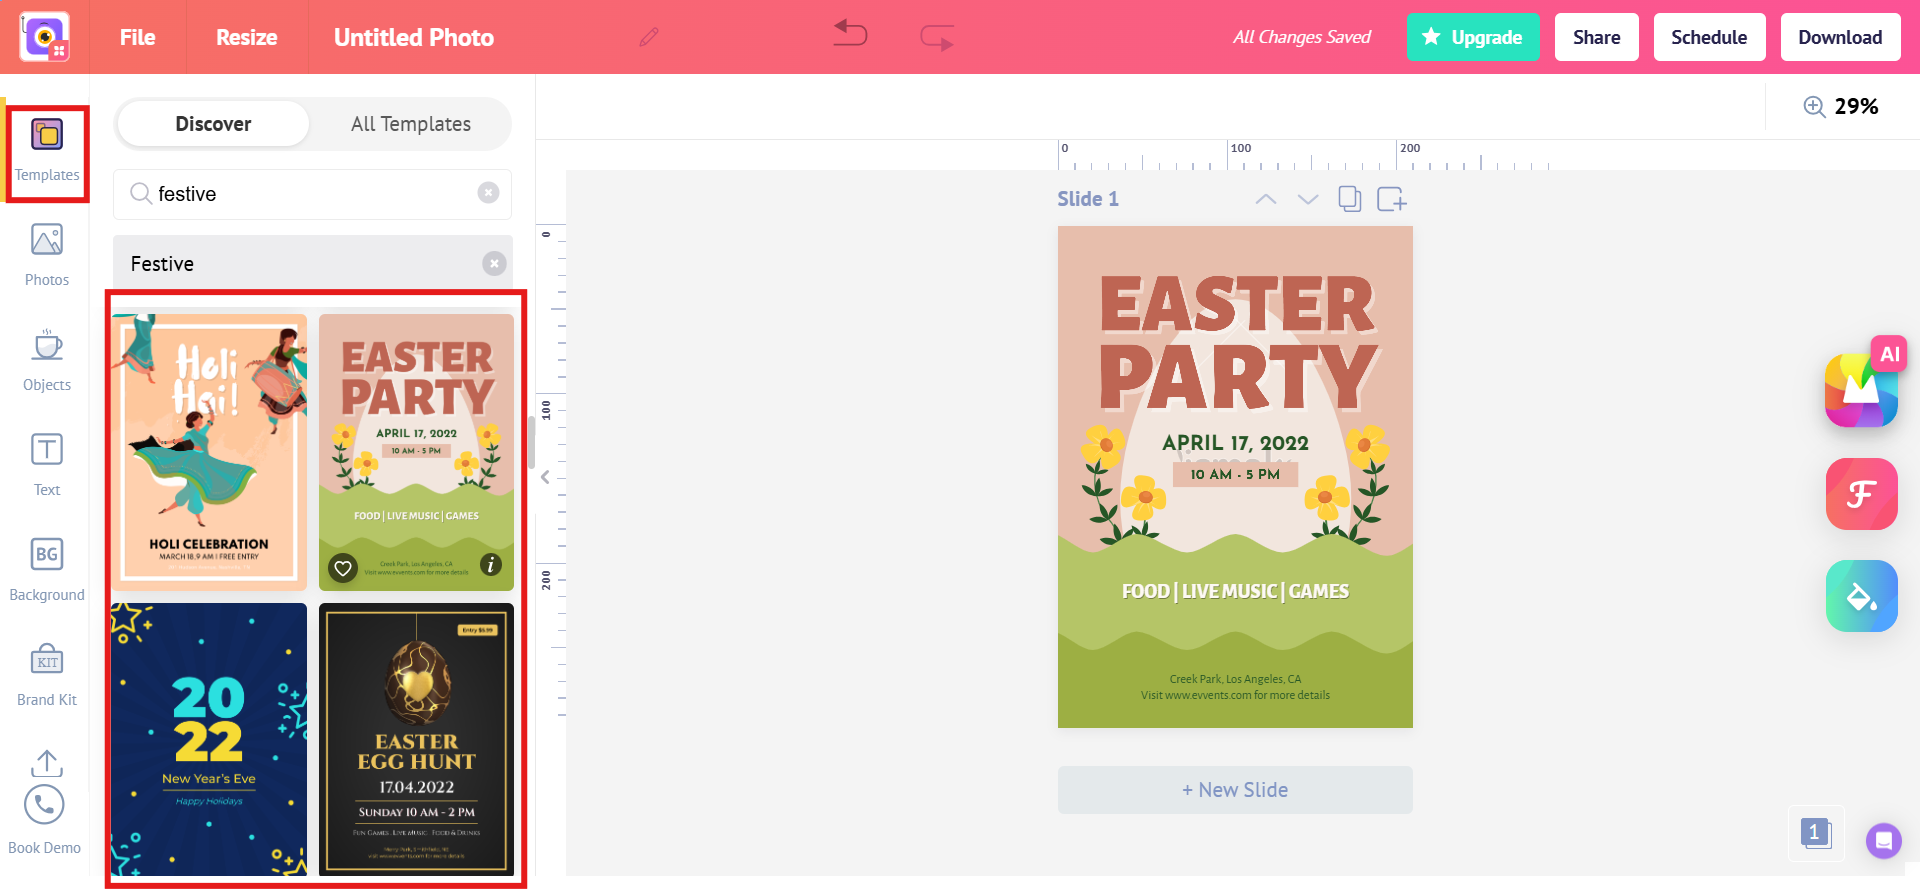The width and height of the screenshot is (1920, 889).
Task: Select the APRIL 17, 2022 text on canvas
Action: tap(1236, 443)
